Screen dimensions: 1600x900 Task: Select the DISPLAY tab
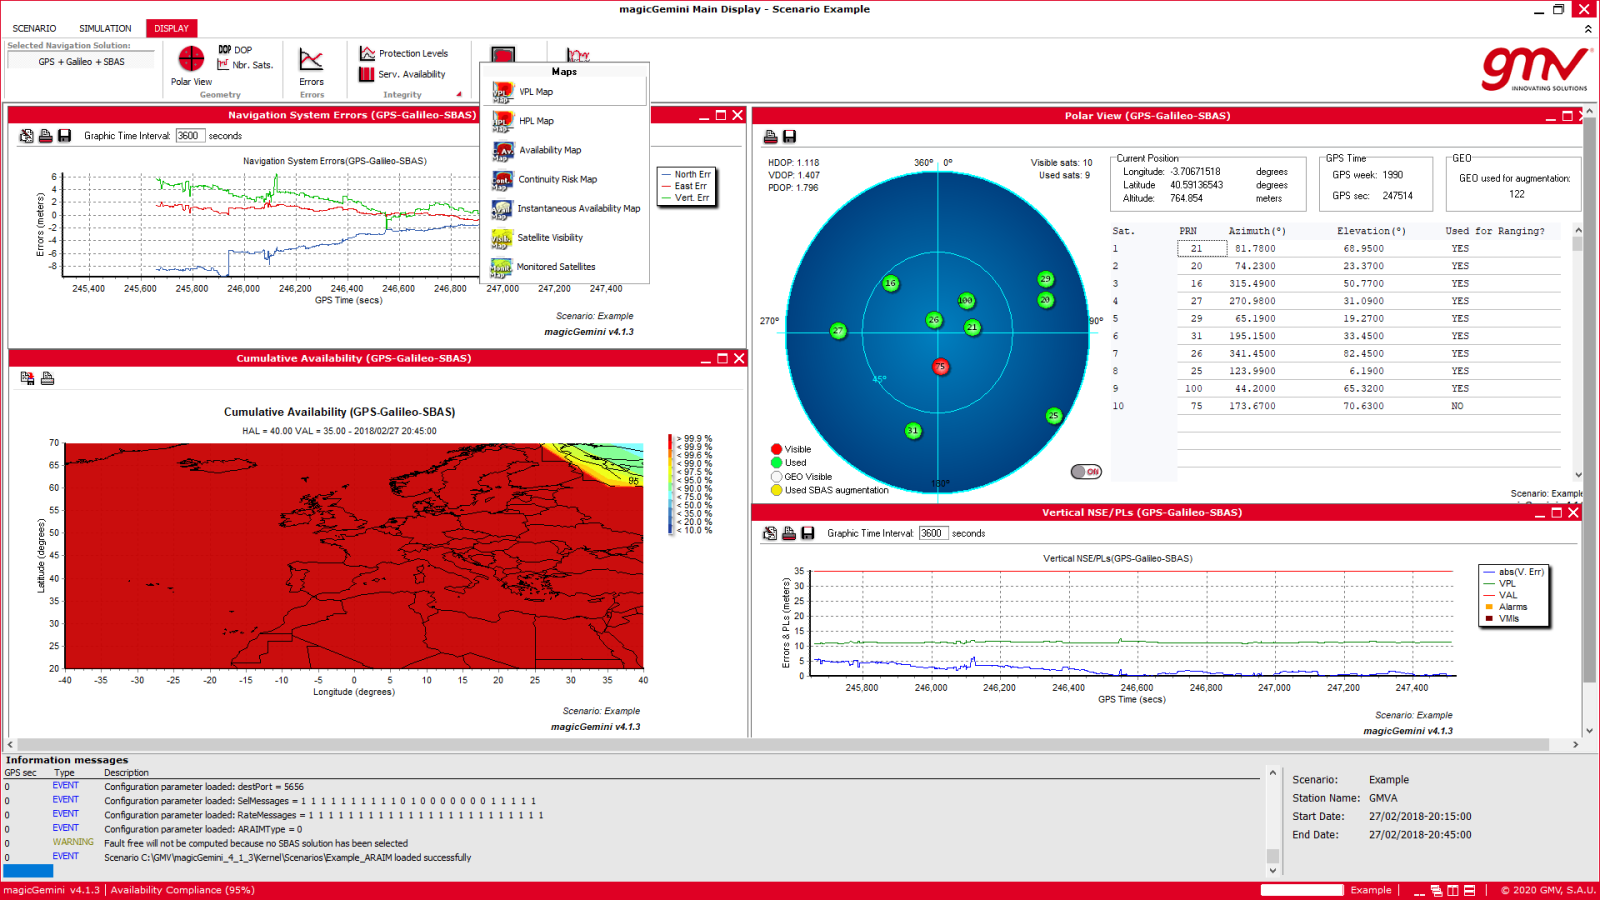click(171, 28)
